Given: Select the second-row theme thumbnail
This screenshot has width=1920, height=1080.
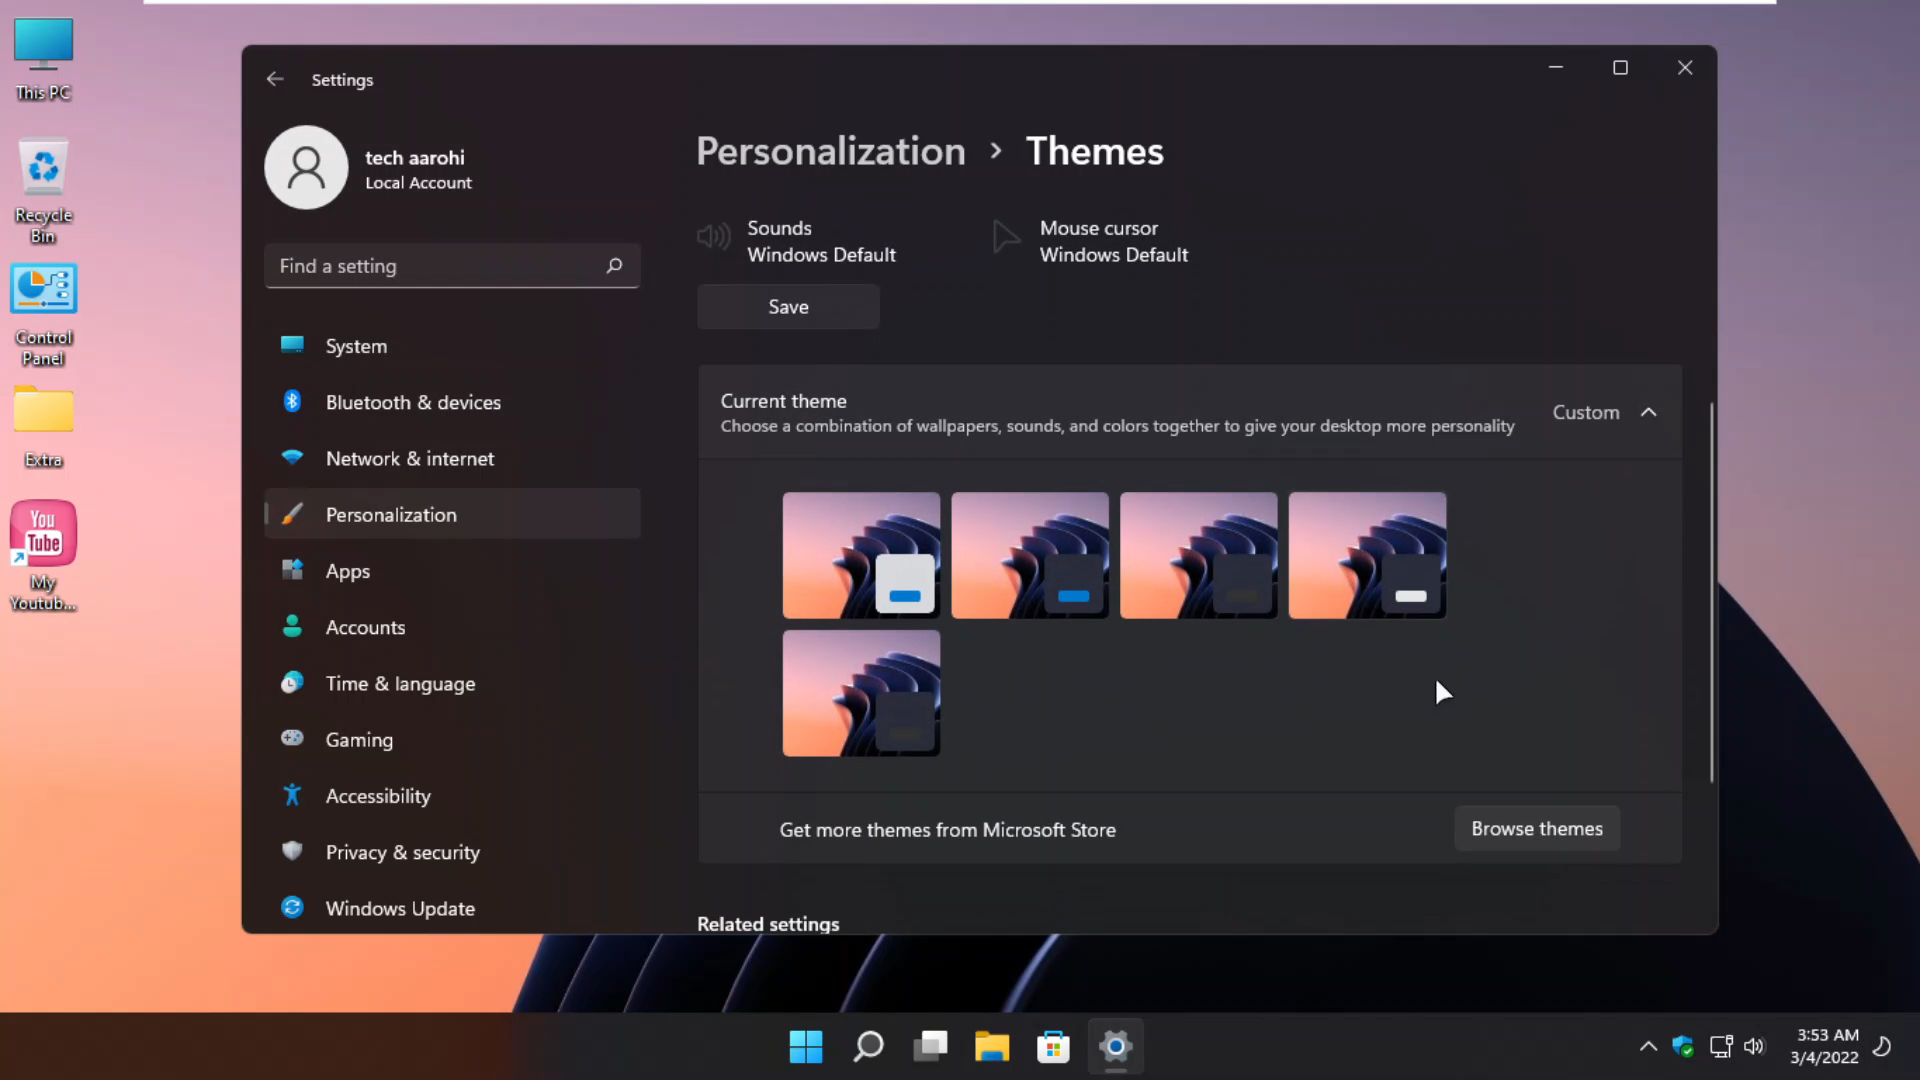Looking at the screenshot, I should (x=861, y=693).
